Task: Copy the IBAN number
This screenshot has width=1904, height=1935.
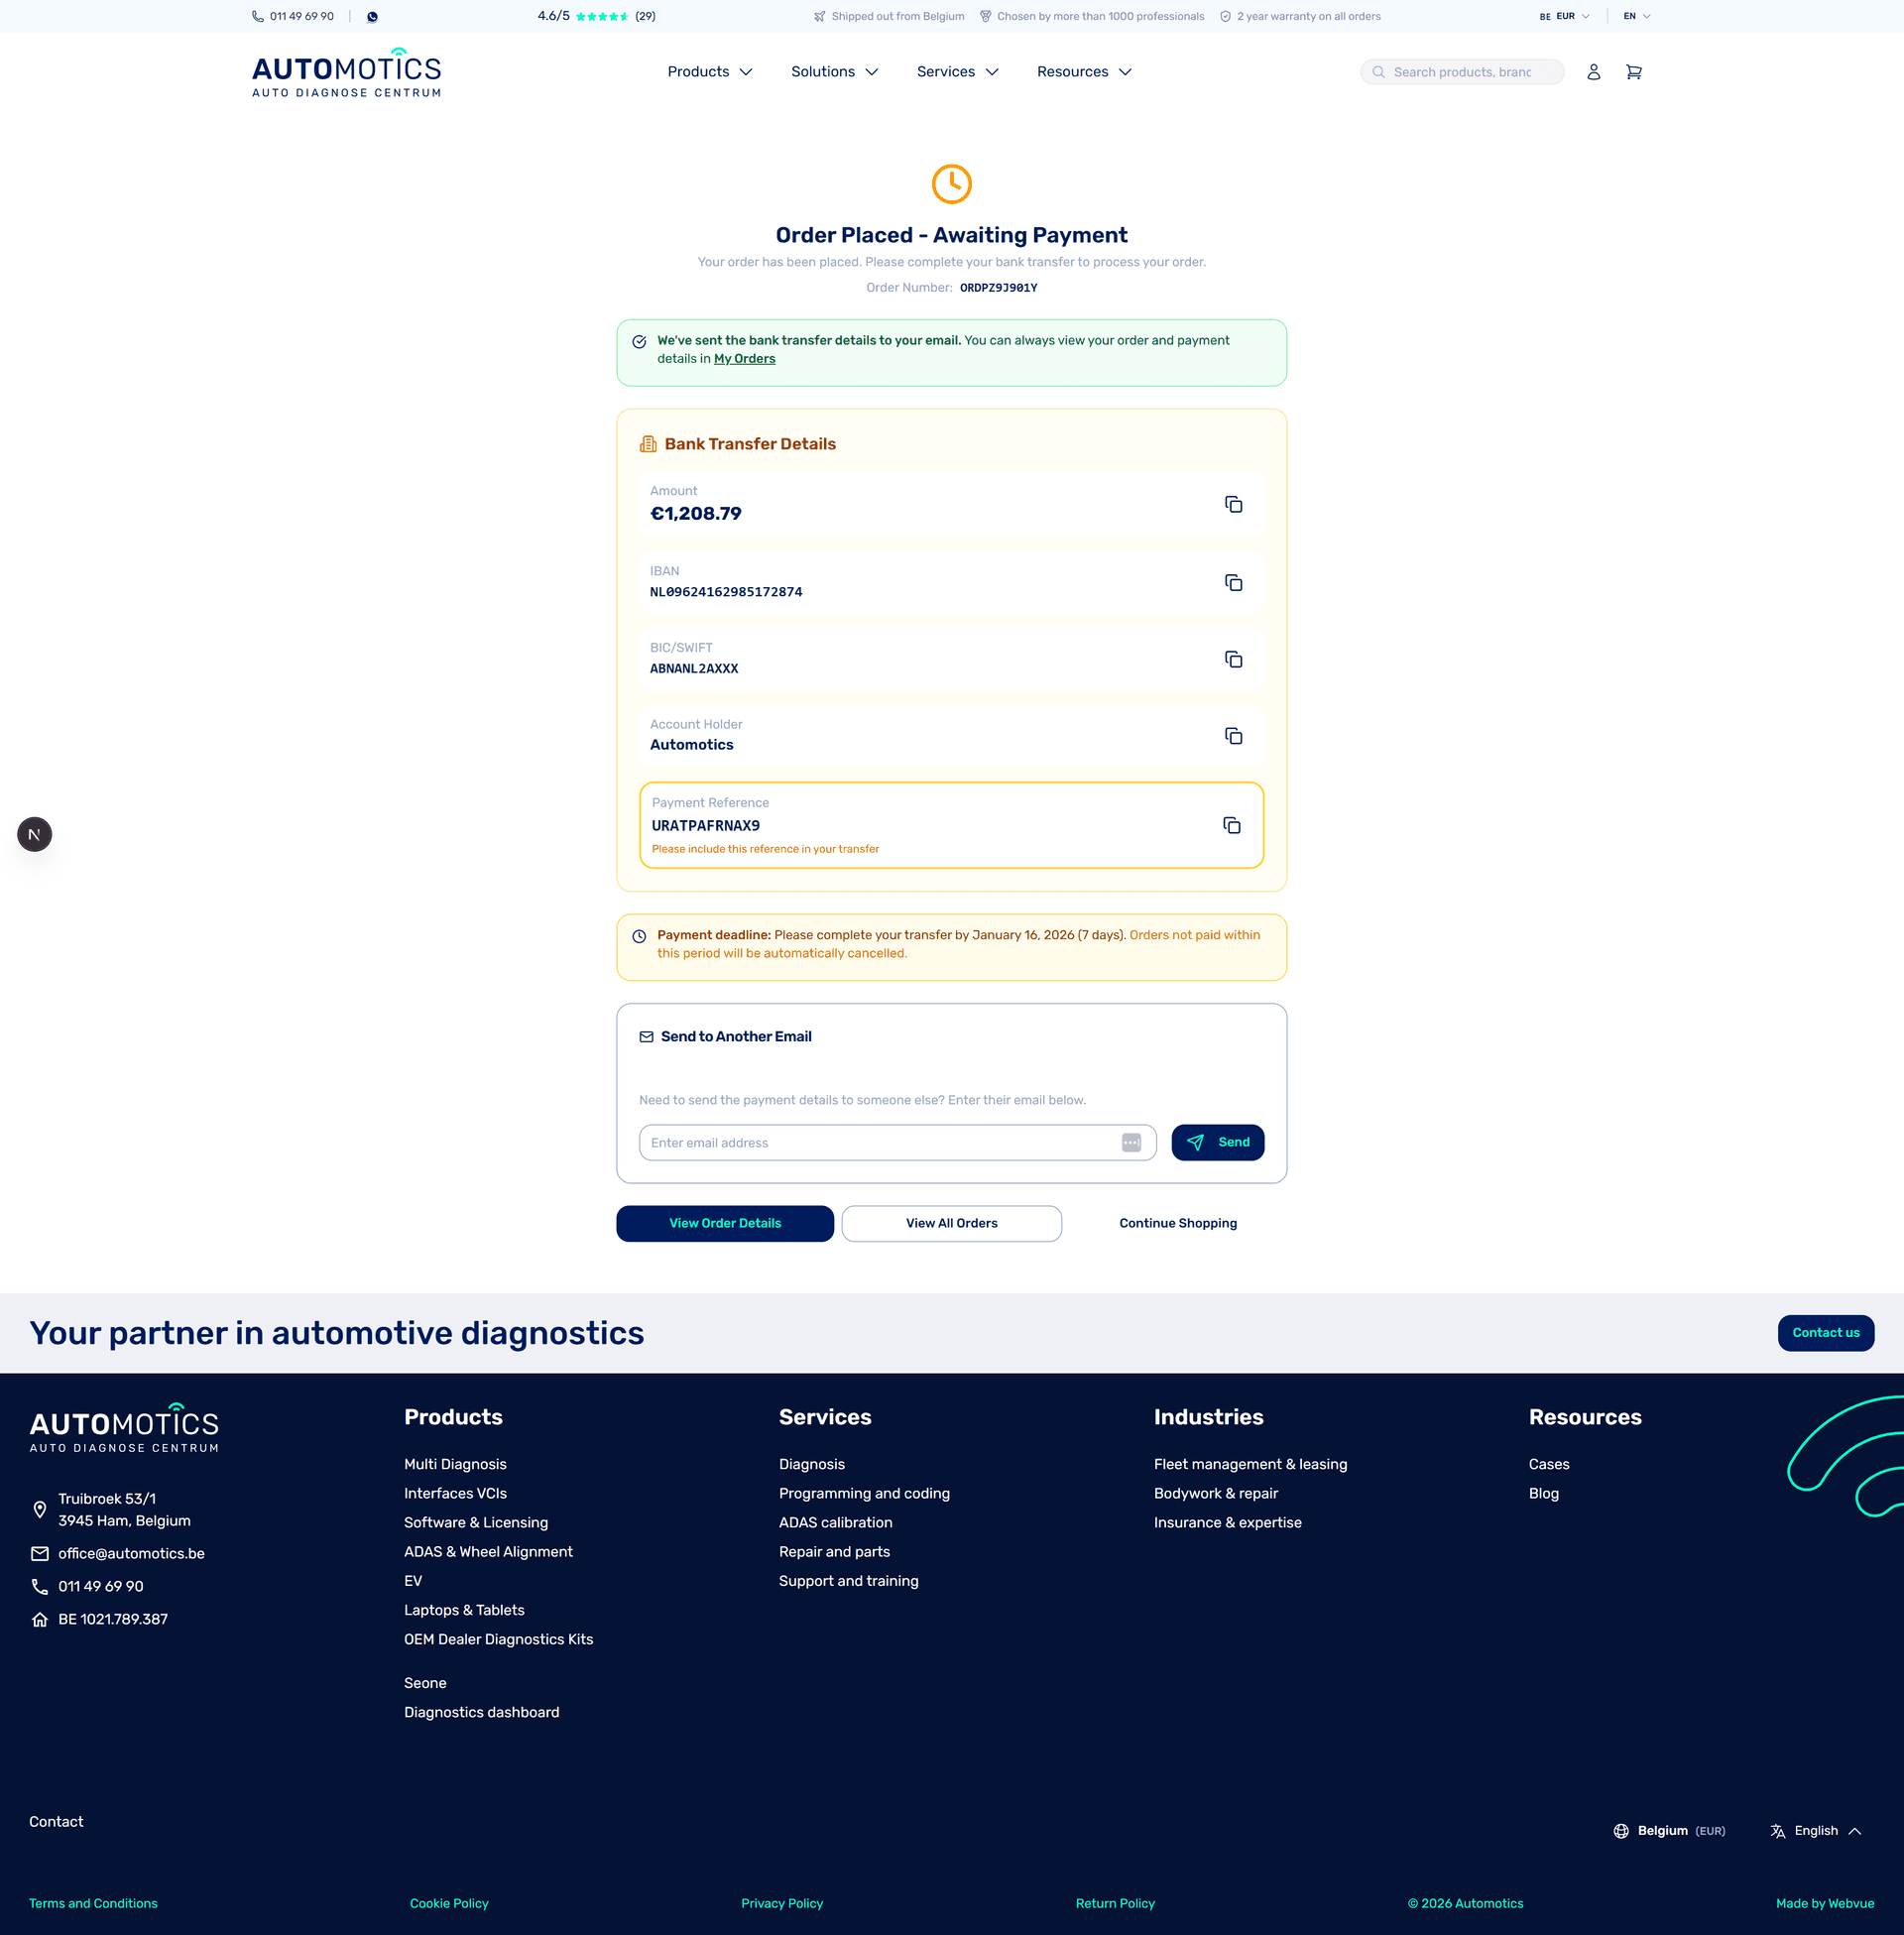Action: click(1233, 582)
